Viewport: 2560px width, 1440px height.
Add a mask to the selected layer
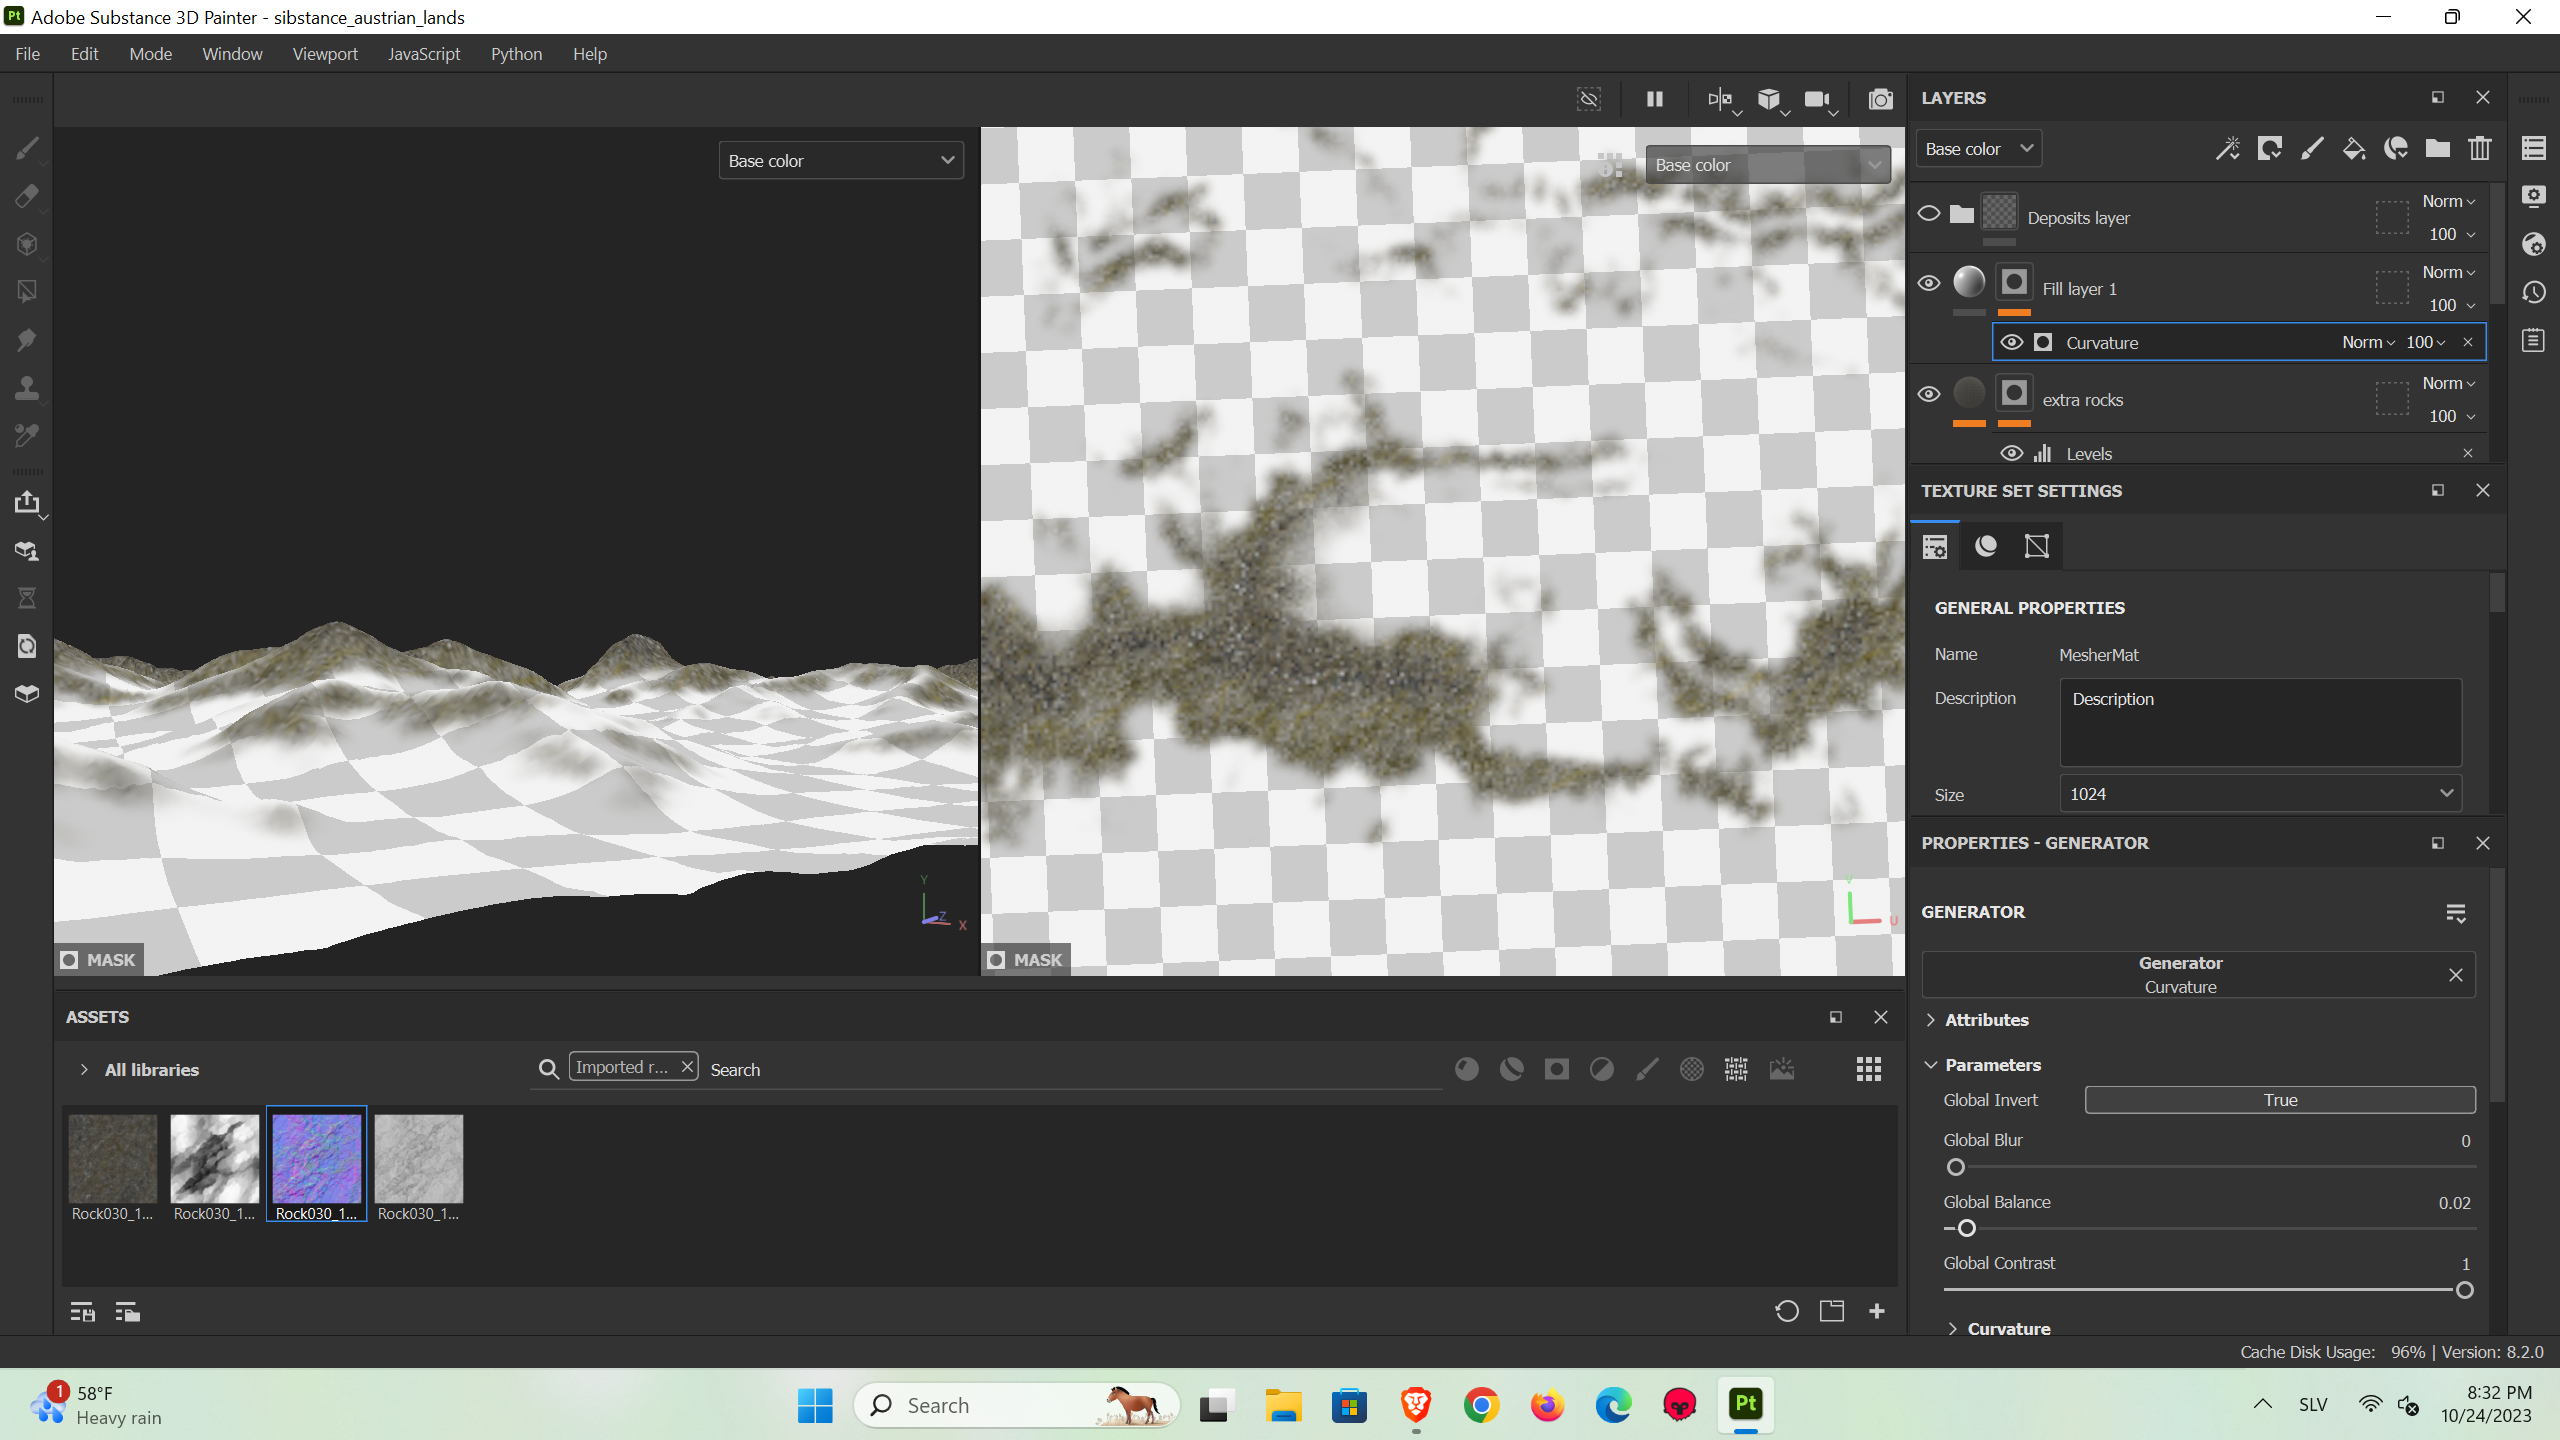coord(2270,149)
